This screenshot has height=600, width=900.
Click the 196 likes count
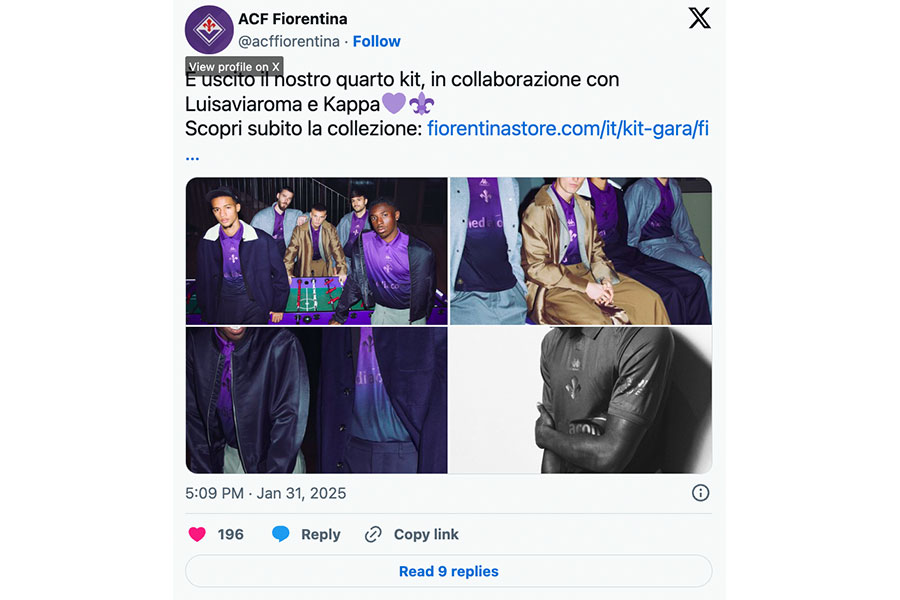pos(231,535)
